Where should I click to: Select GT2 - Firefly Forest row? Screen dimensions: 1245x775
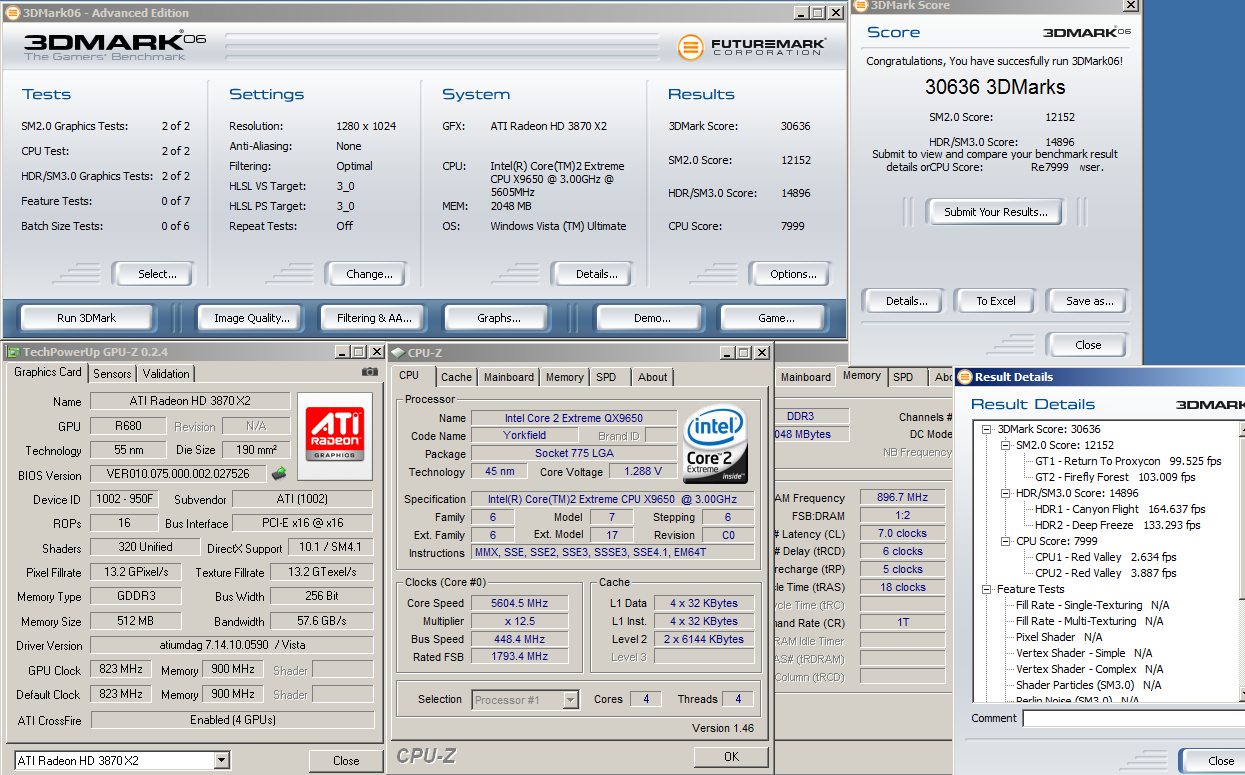1115,477
